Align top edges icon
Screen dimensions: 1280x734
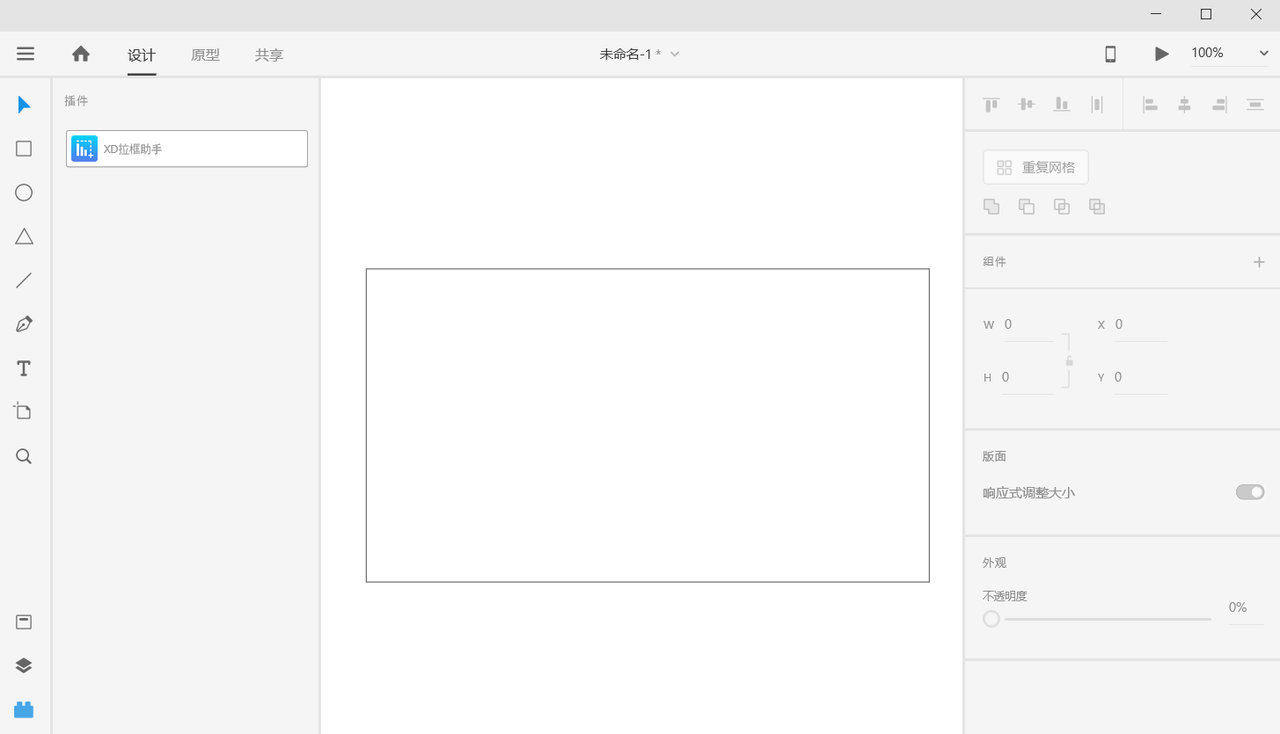(x=991, y=104)
